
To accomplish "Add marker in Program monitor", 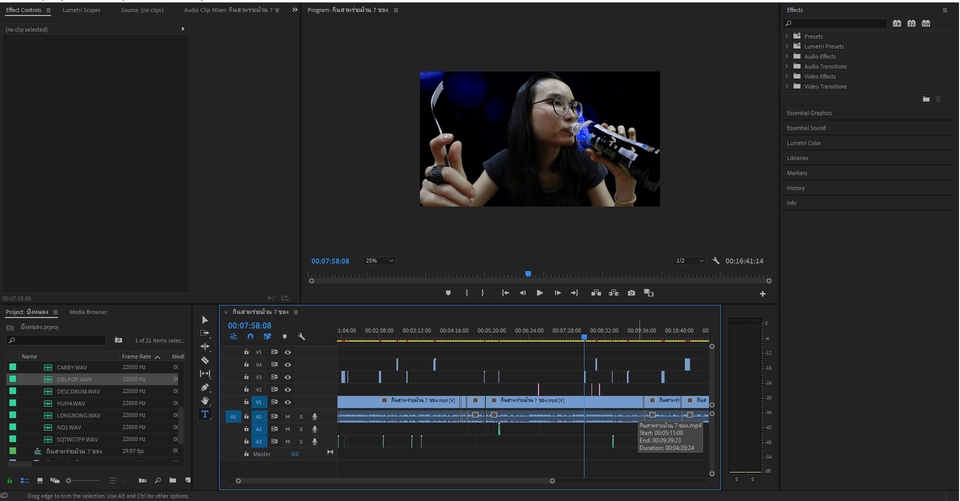I will tap(448, 293).
